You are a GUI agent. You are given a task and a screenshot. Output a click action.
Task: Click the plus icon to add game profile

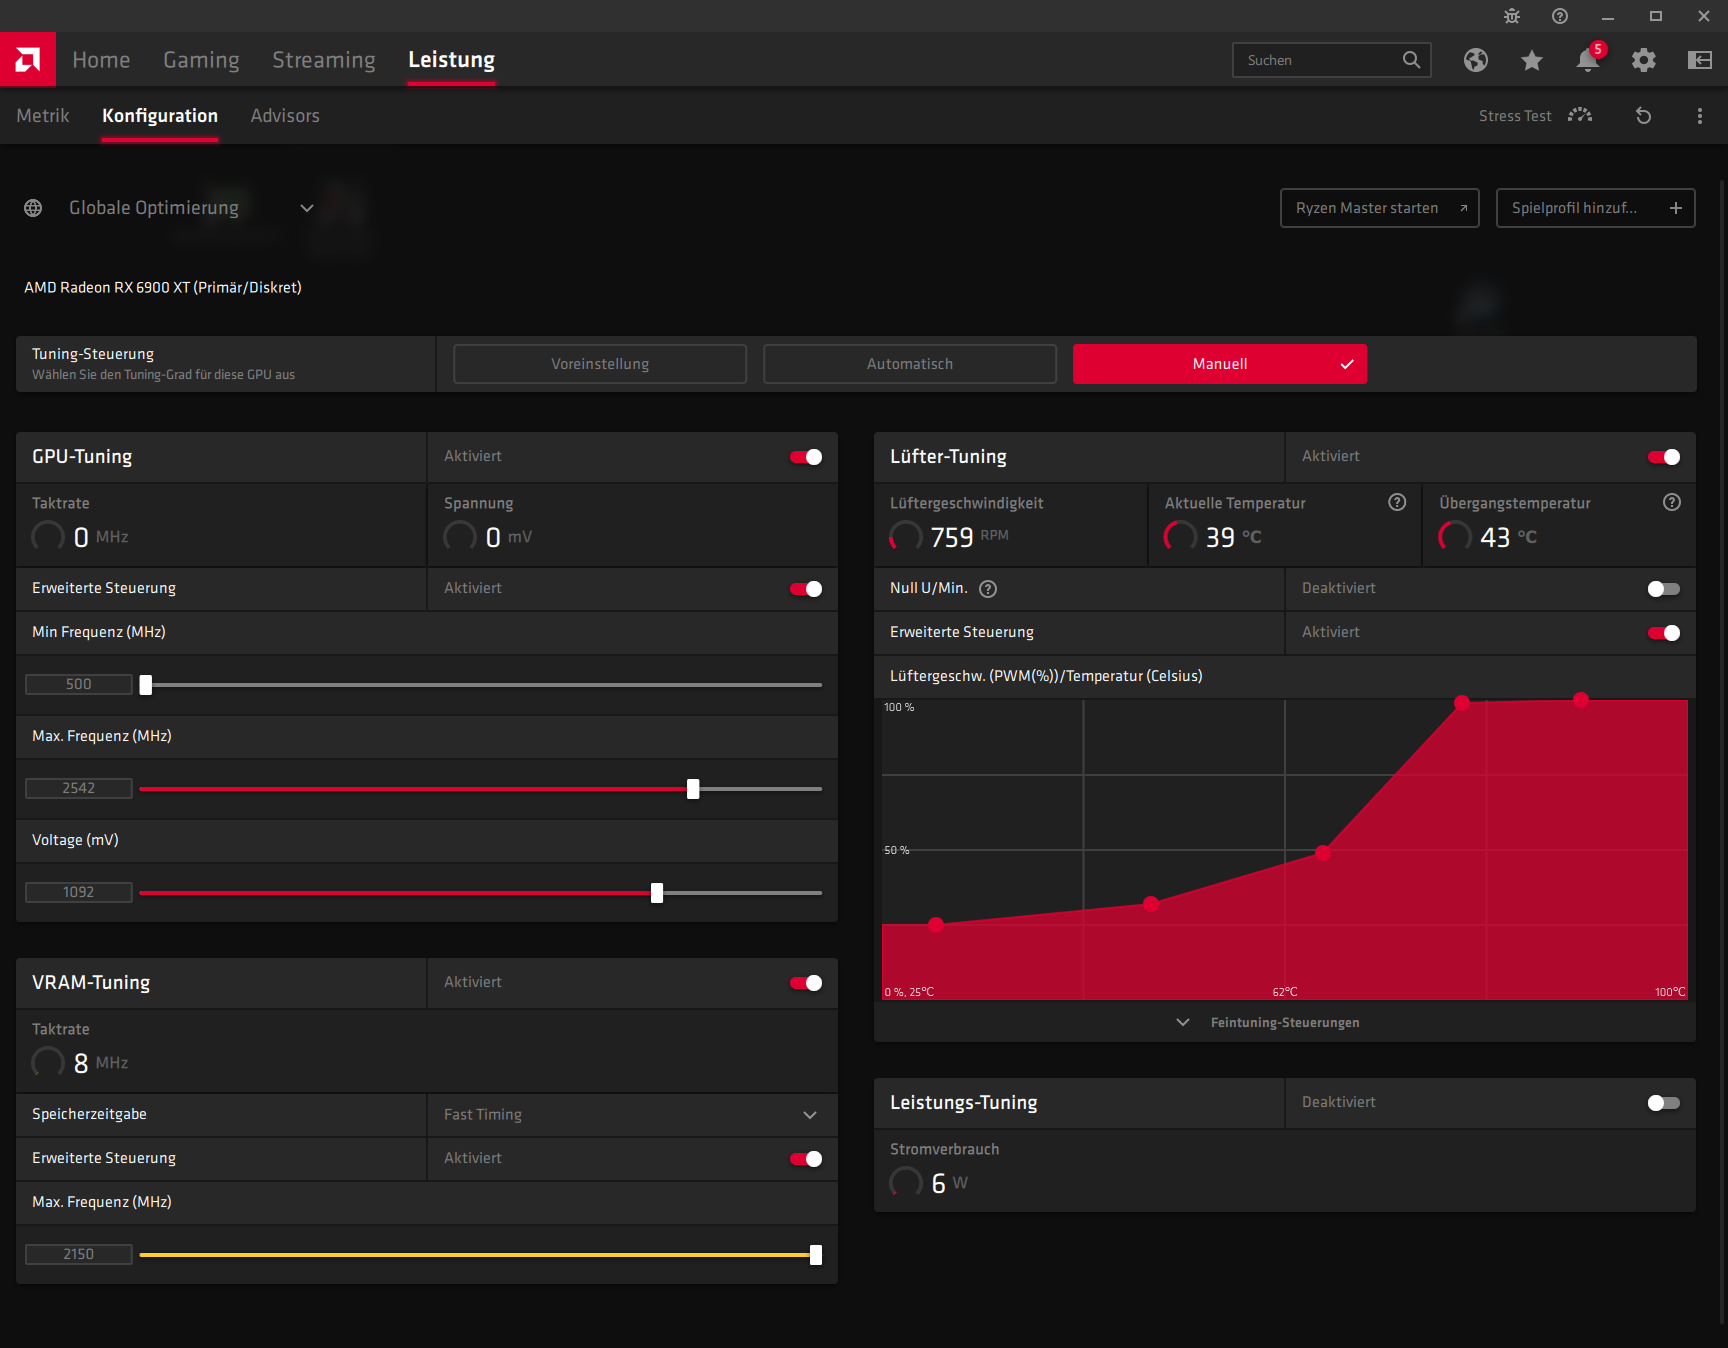pos(1676,208)
